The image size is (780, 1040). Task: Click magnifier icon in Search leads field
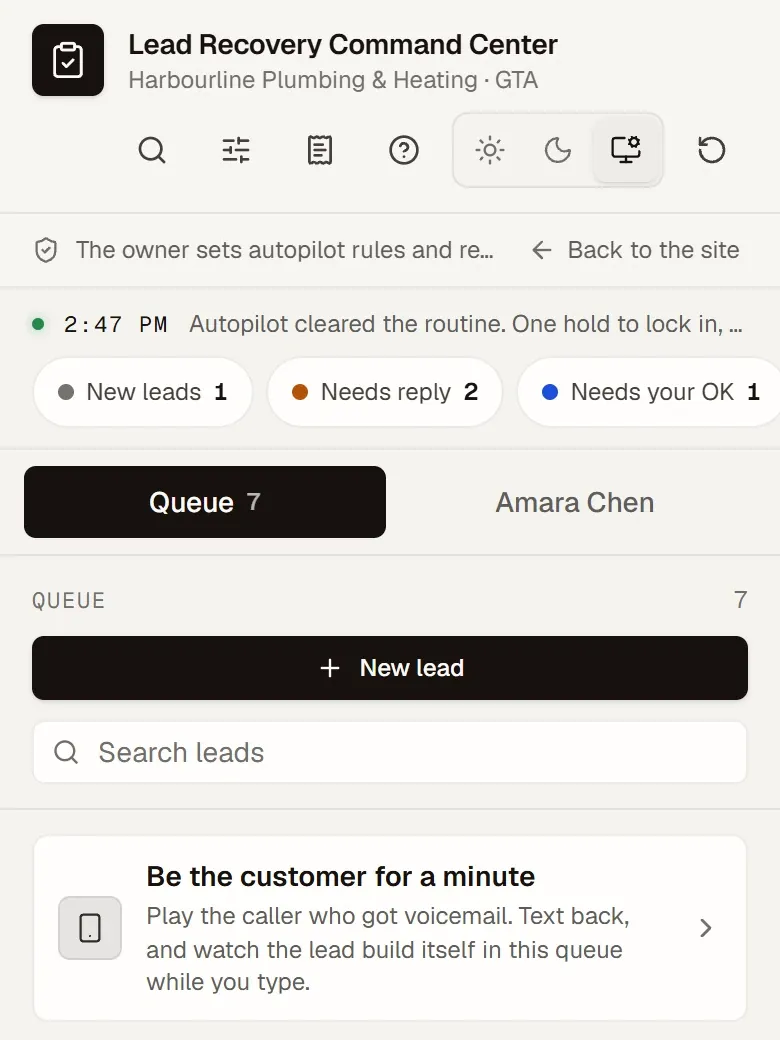66,752
